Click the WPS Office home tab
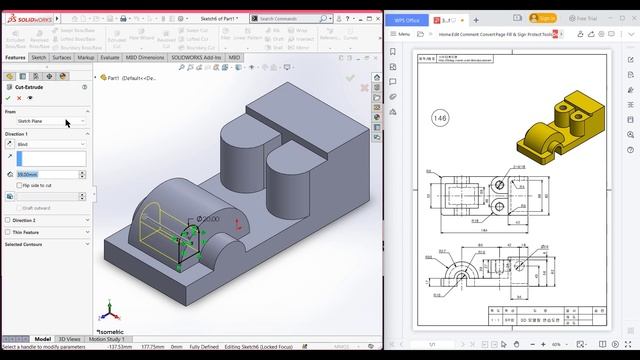Viewport: 640px width, 360px height. 407,20
